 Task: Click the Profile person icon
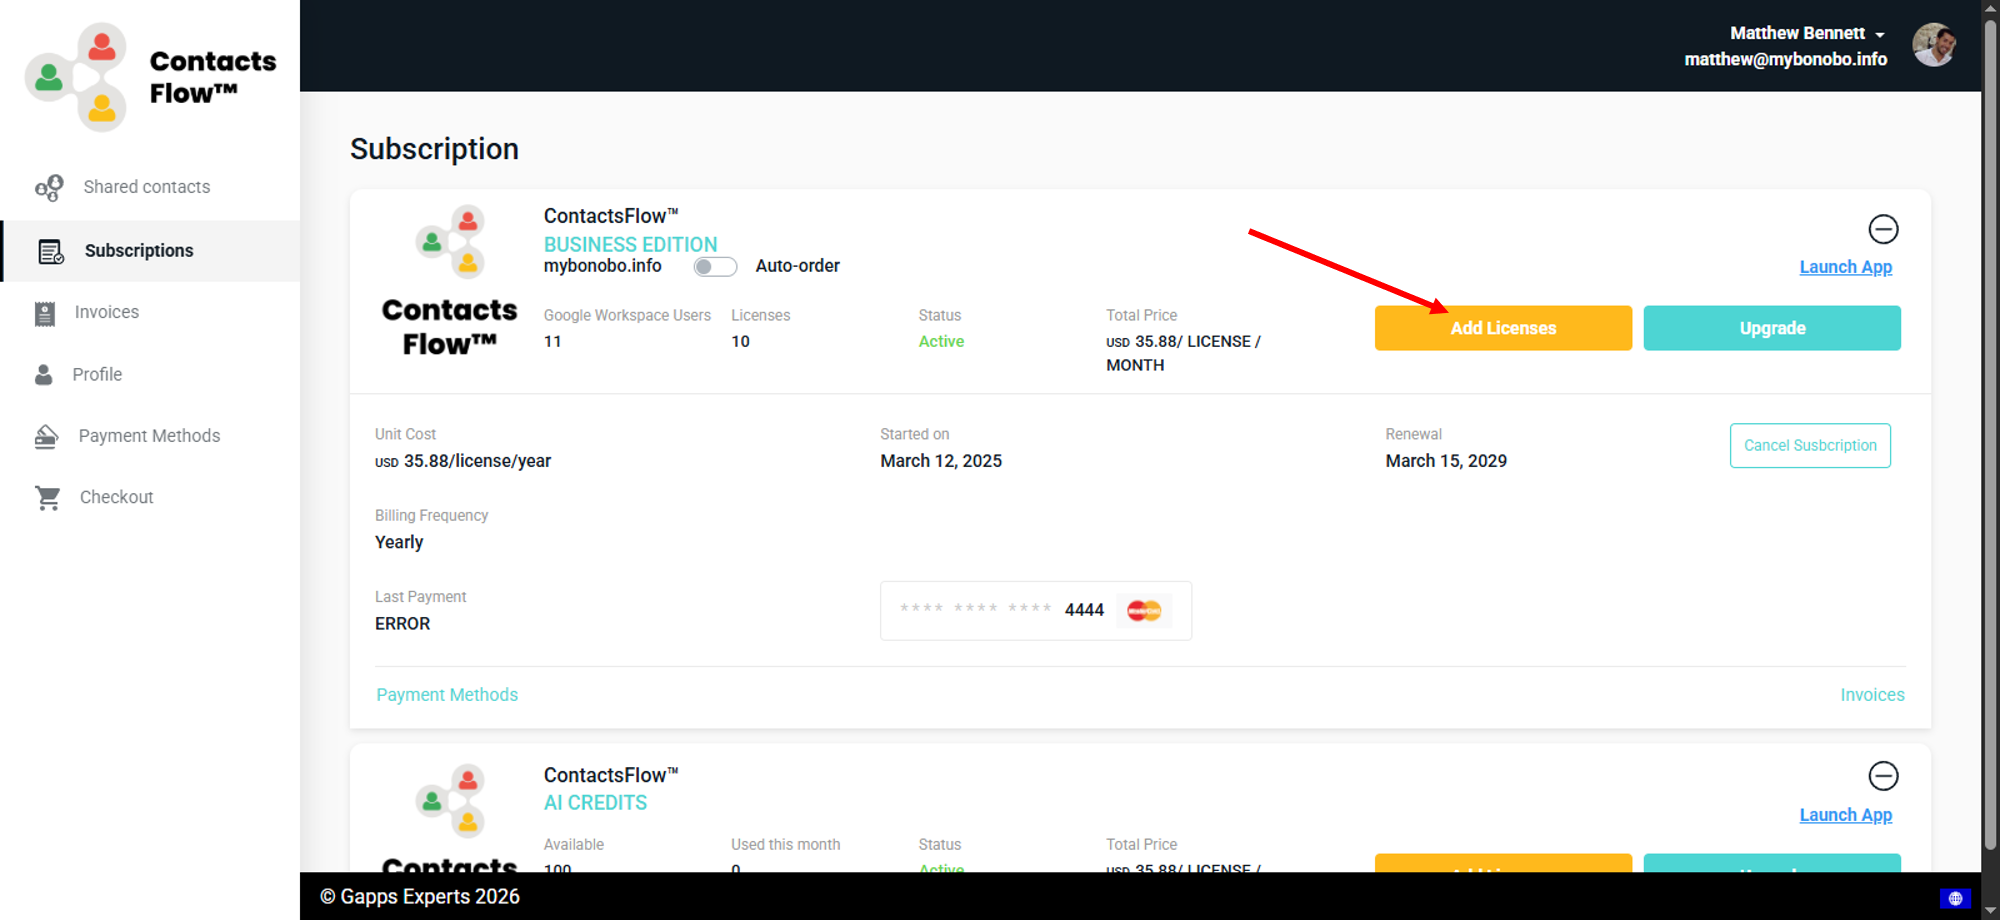(x=44, y=375)
